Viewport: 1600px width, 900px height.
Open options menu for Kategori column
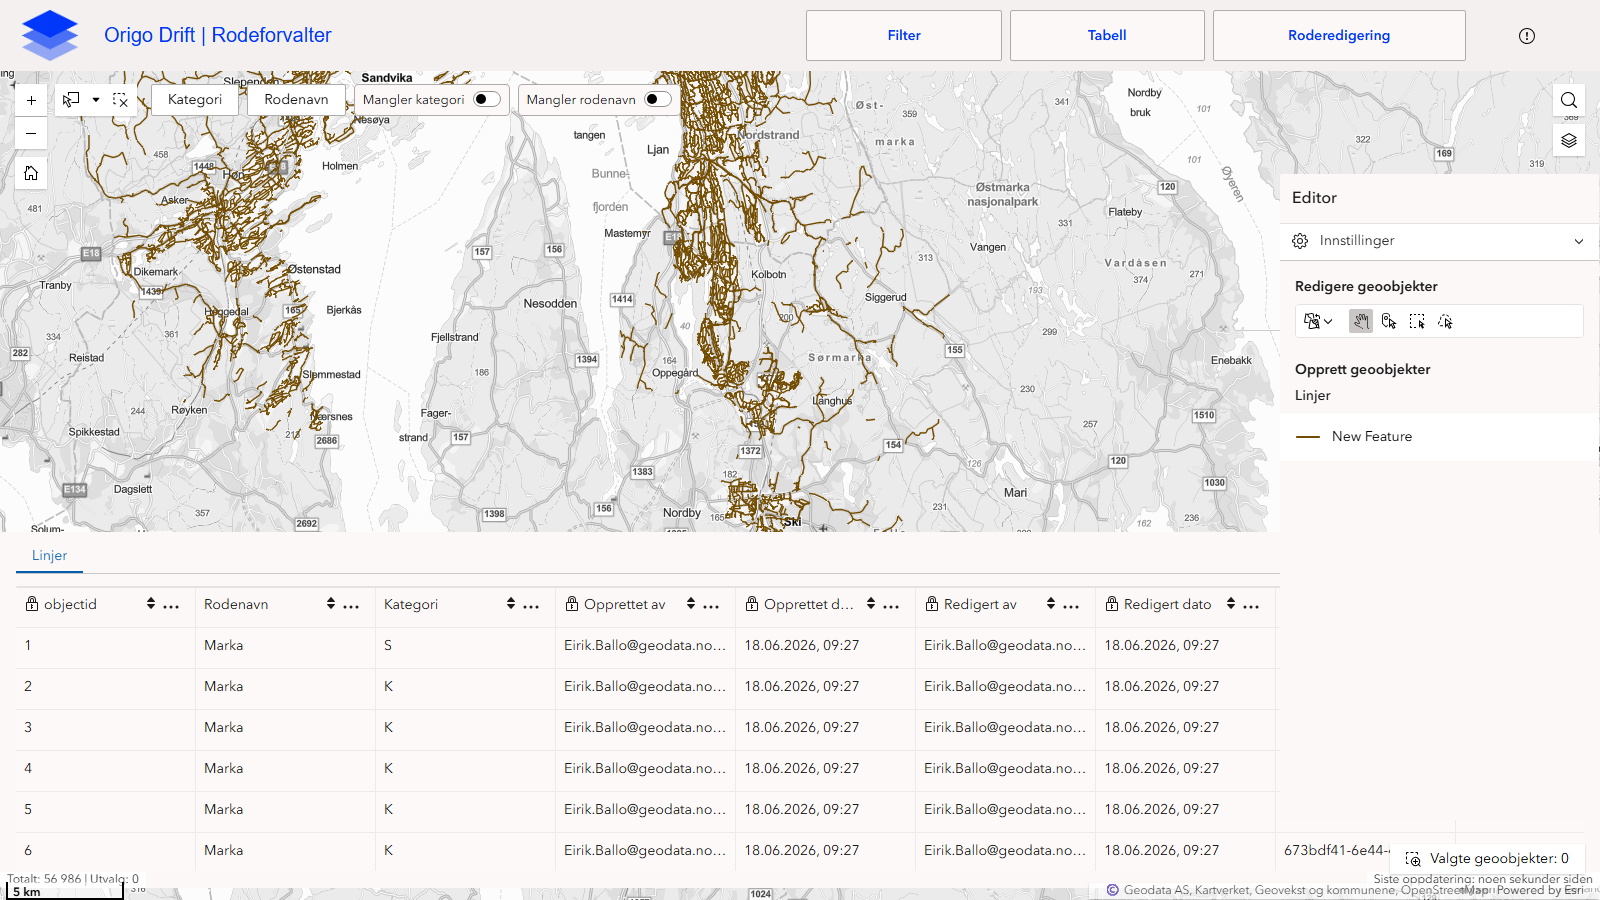pos(531,605)
